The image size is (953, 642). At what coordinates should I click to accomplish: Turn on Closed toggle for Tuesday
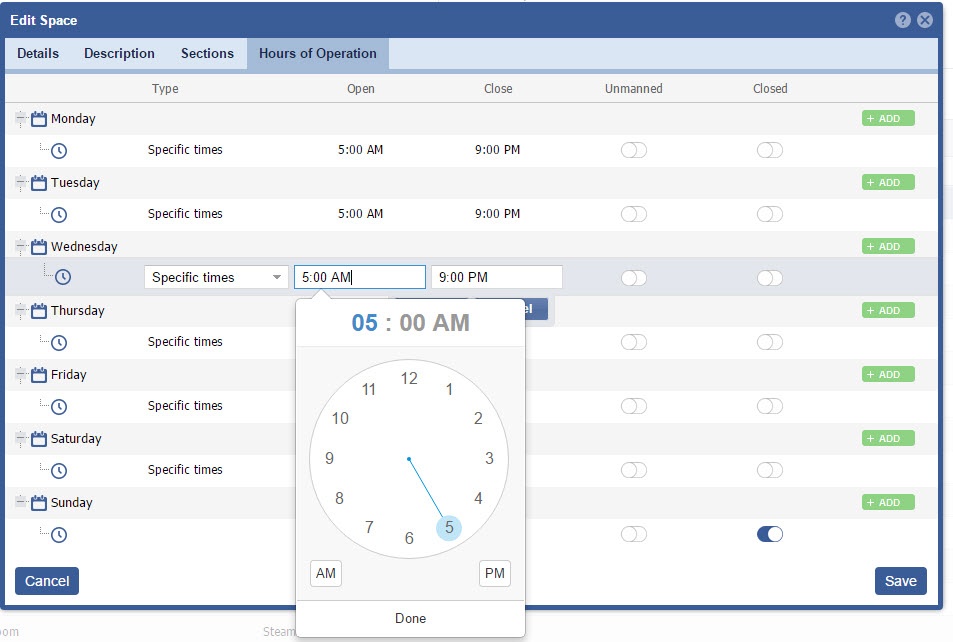pos(769,214)
